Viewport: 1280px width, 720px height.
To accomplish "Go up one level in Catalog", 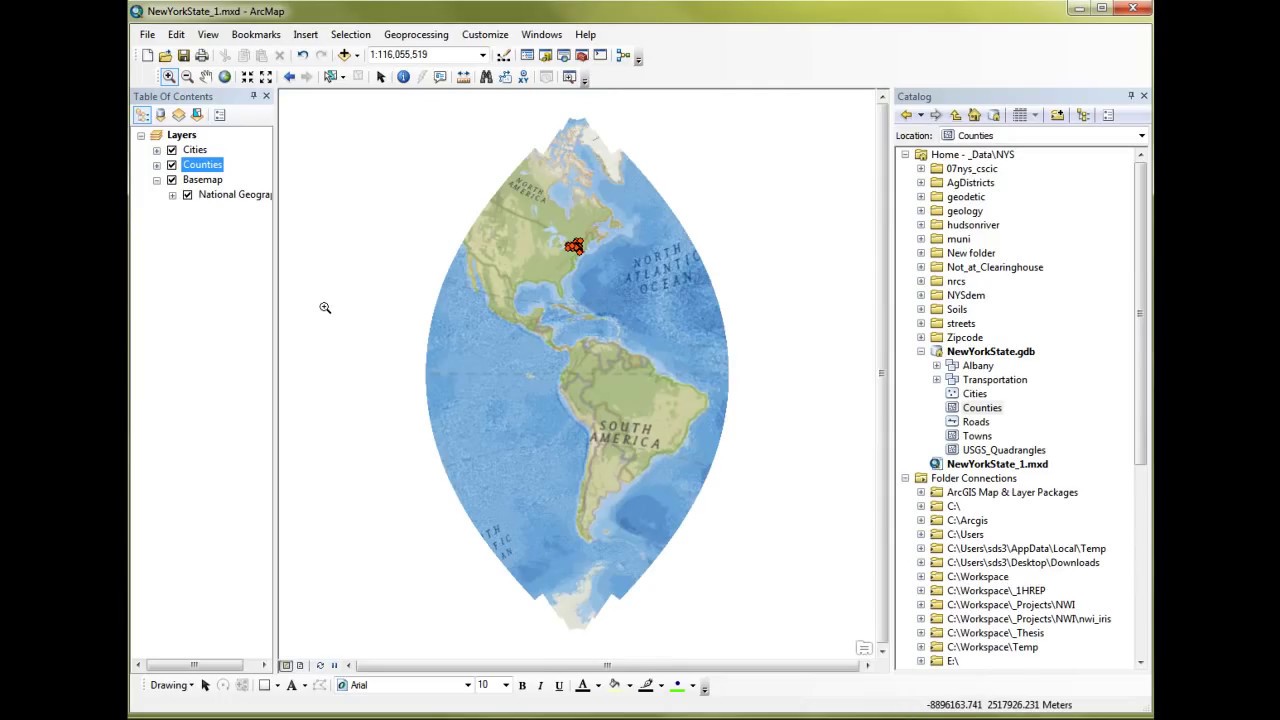I will click(955, 115).
